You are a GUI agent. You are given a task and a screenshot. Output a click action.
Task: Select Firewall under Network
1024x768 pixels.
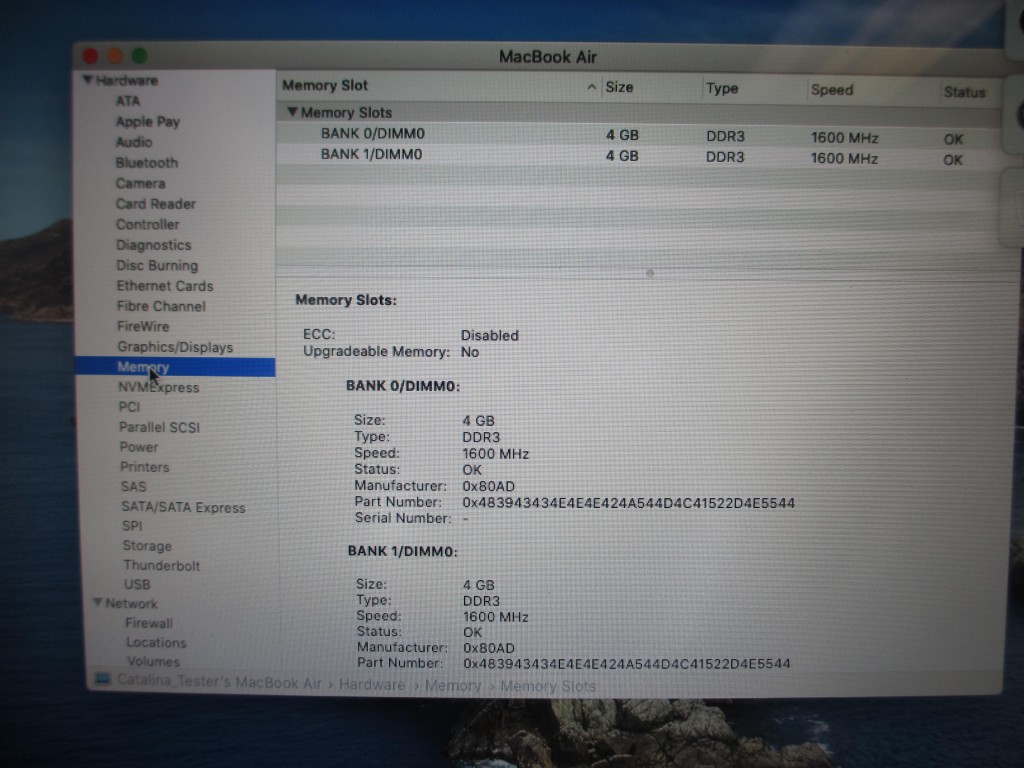(149, 622)
